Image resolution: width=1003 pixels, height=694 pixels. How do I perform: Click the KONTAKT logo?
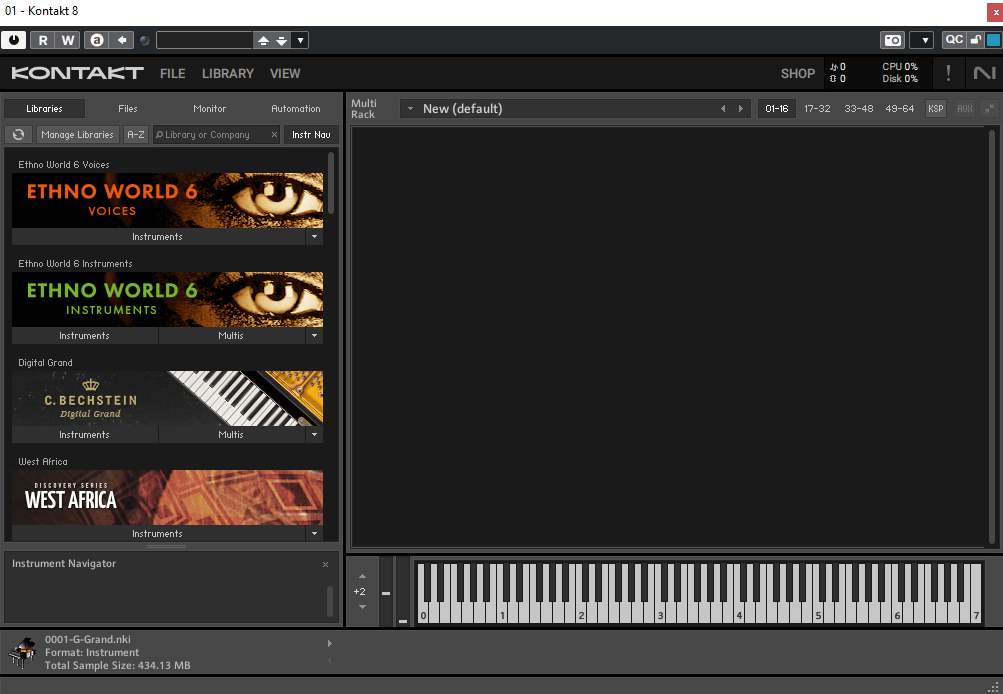tap(77, 73)
